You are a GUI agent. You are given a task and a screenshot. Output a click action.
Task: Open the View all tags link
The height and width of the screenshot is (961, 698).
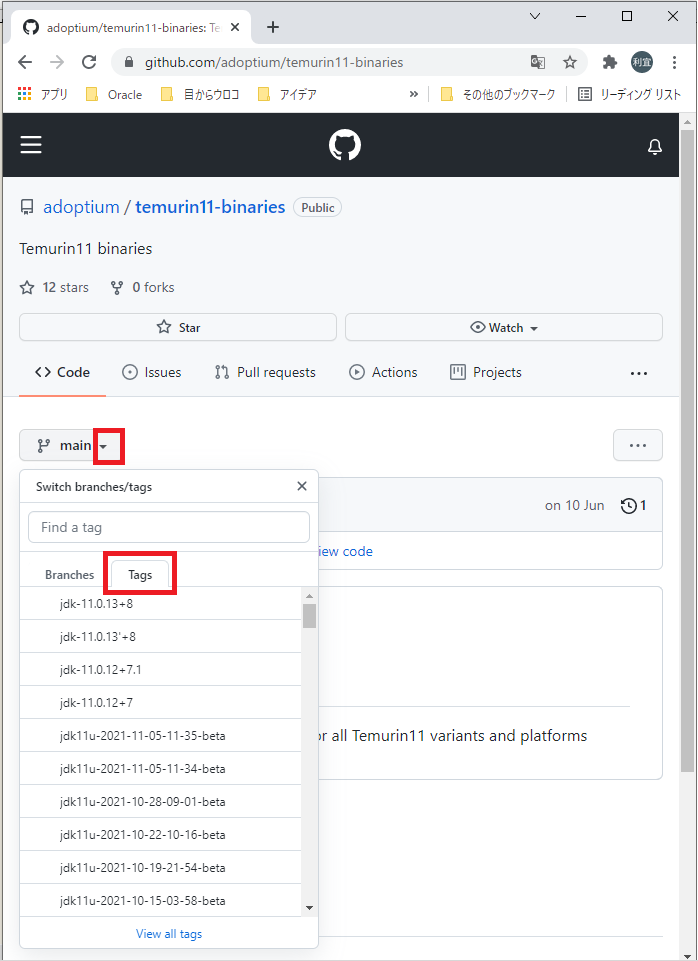(x=169, y=934)
